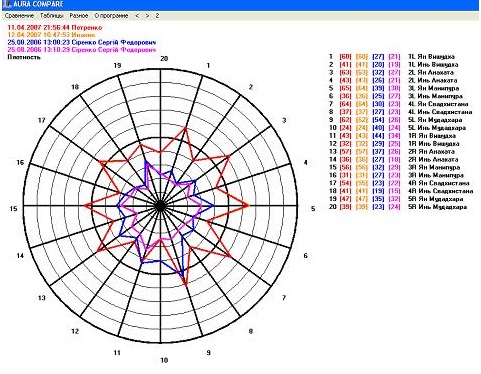This screenshot has width=481, height=374.
Task: Click the '>' next arrow in menu bar
Action: coord(147,16)
